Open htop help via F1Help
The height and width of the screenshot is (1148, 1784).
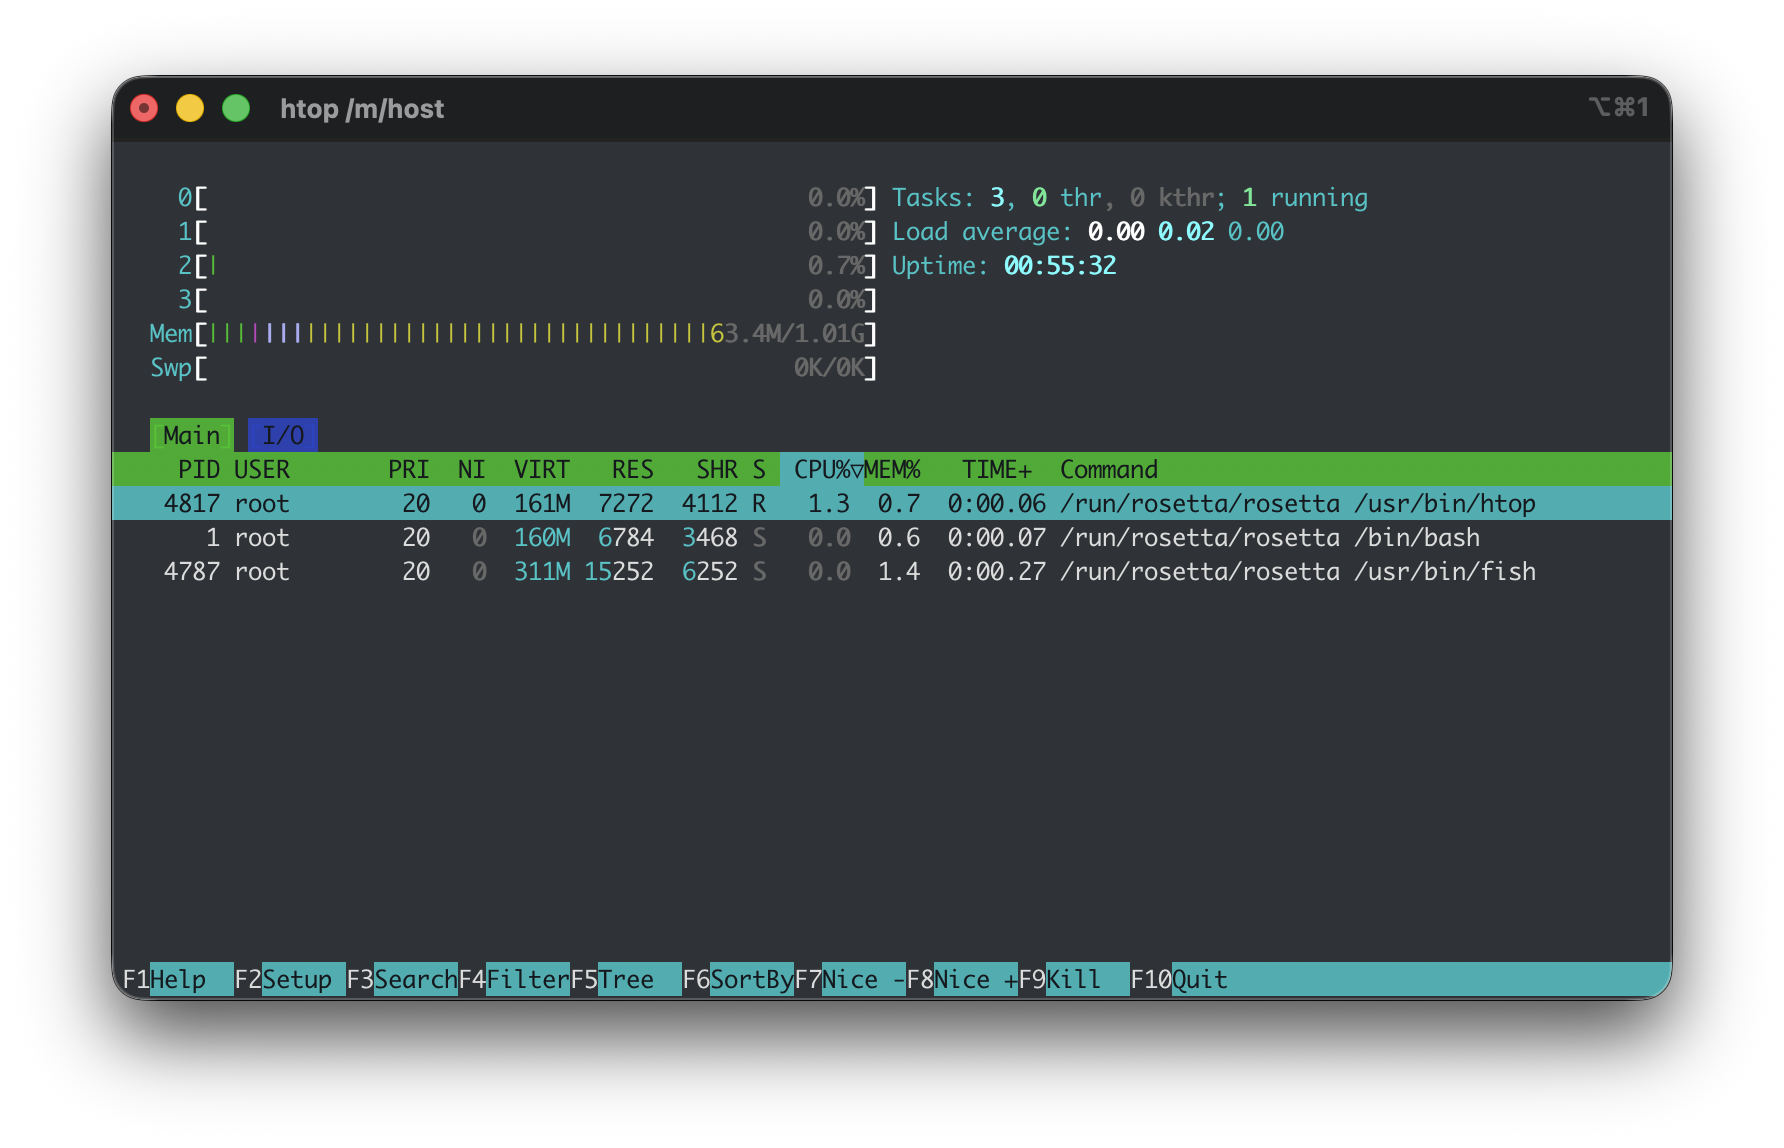175,979
